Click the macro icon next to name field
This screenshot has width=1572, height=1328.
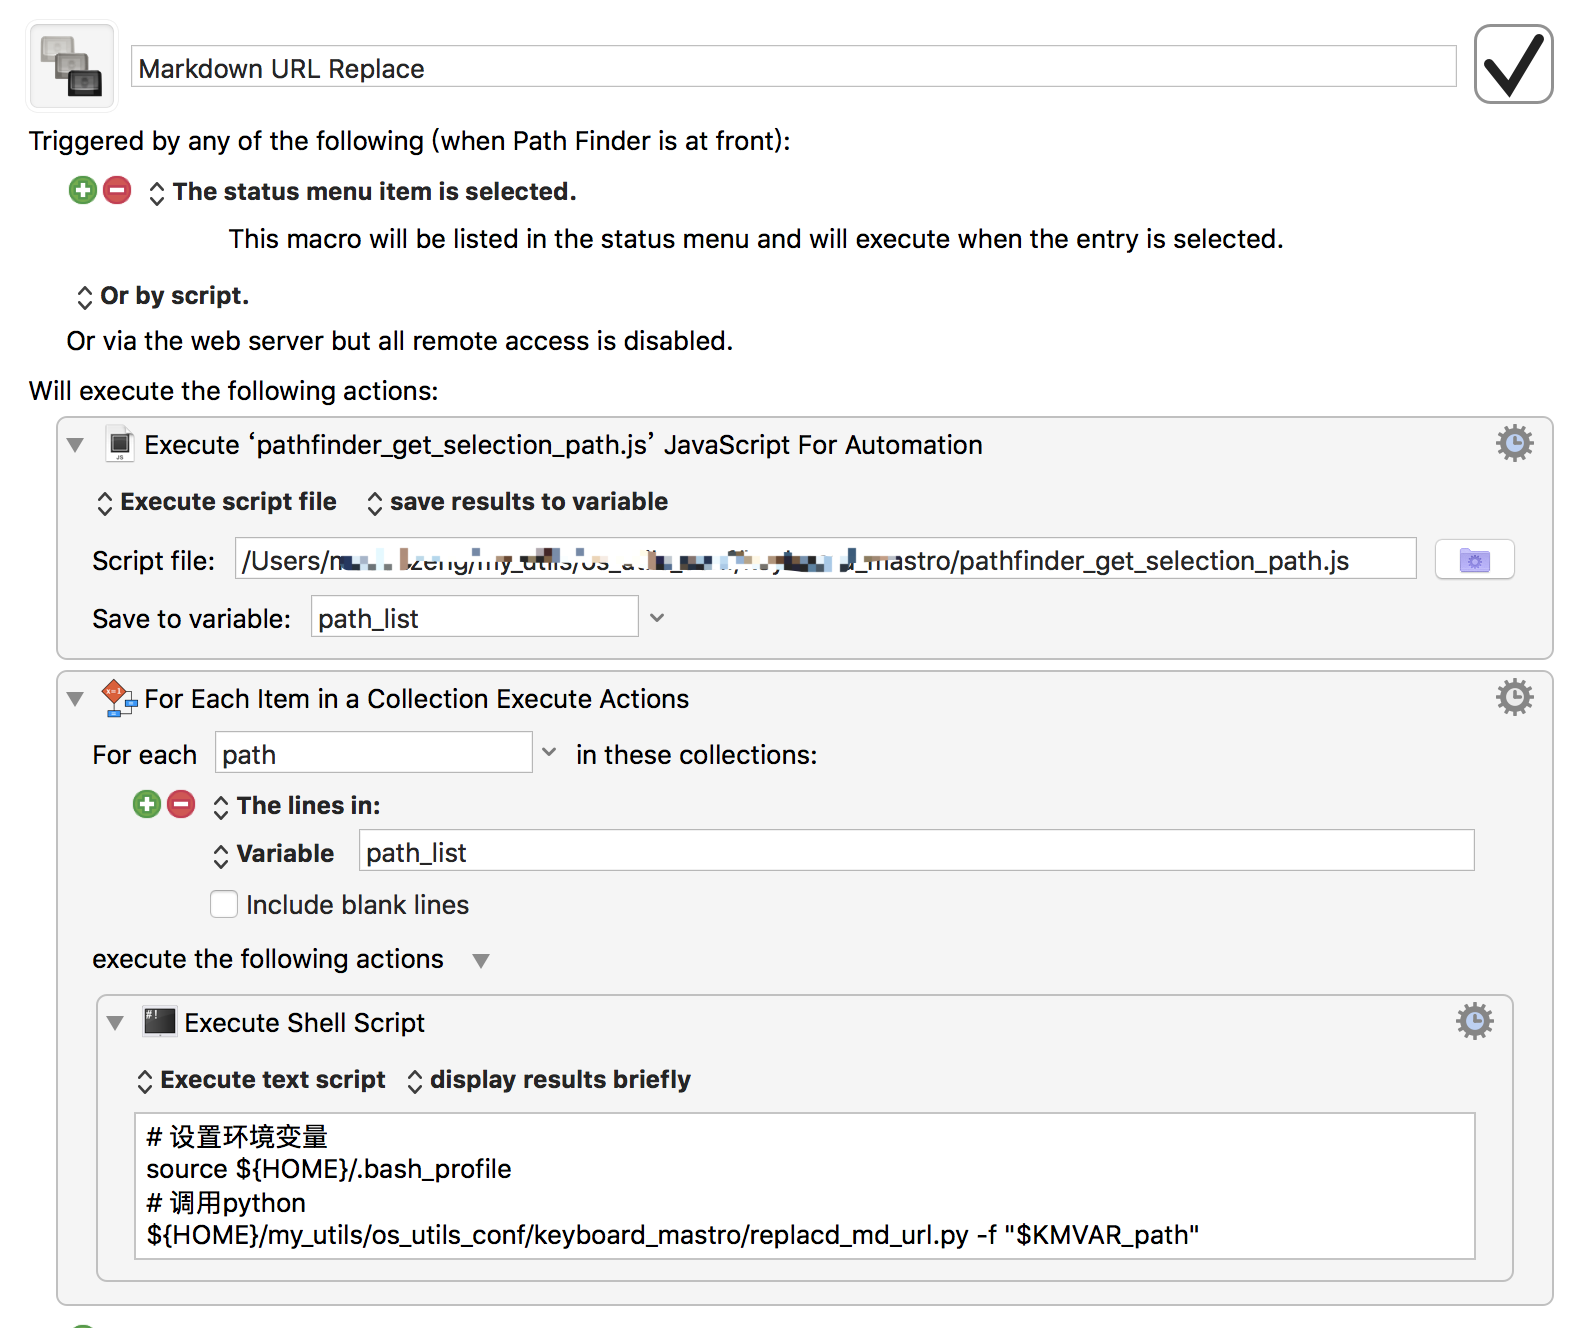72,66
